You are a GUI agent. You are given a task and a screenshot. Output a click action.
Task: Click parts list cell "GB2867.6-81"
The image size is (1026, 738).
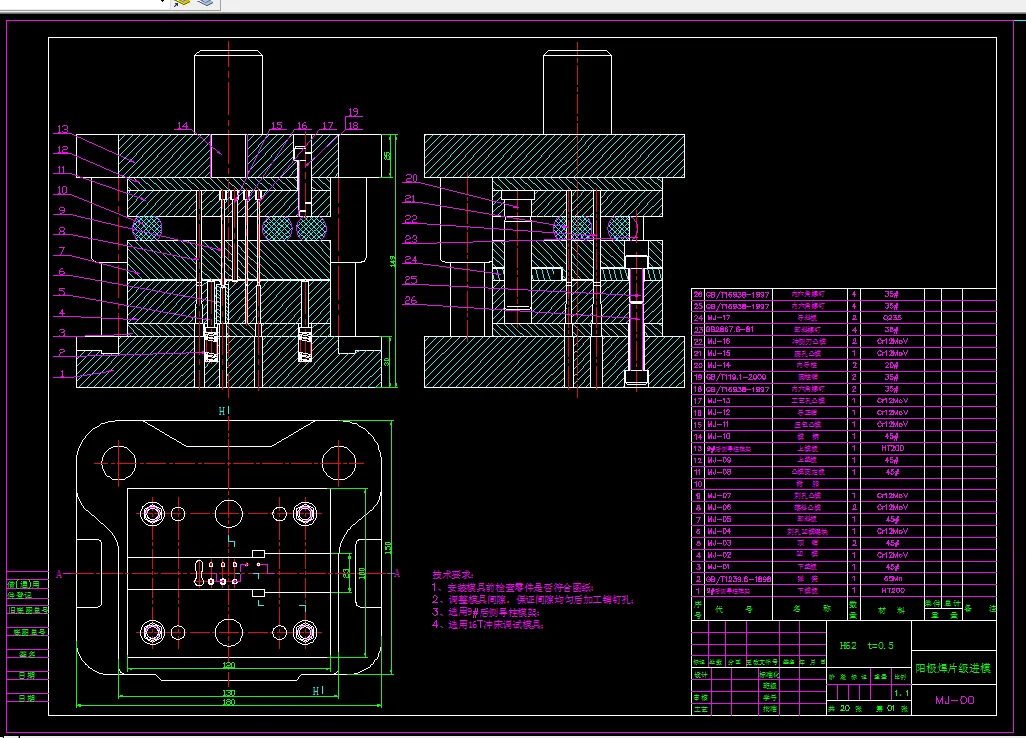[730, 329]
